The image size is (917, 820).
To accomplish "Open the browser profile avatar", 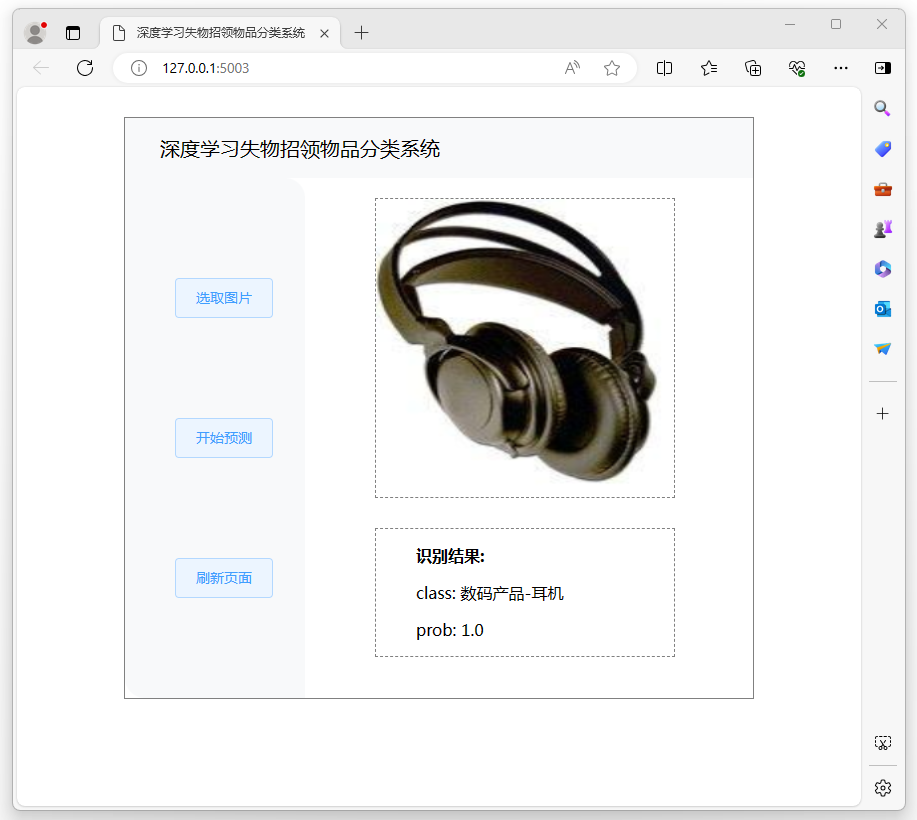I will point(35,33).
